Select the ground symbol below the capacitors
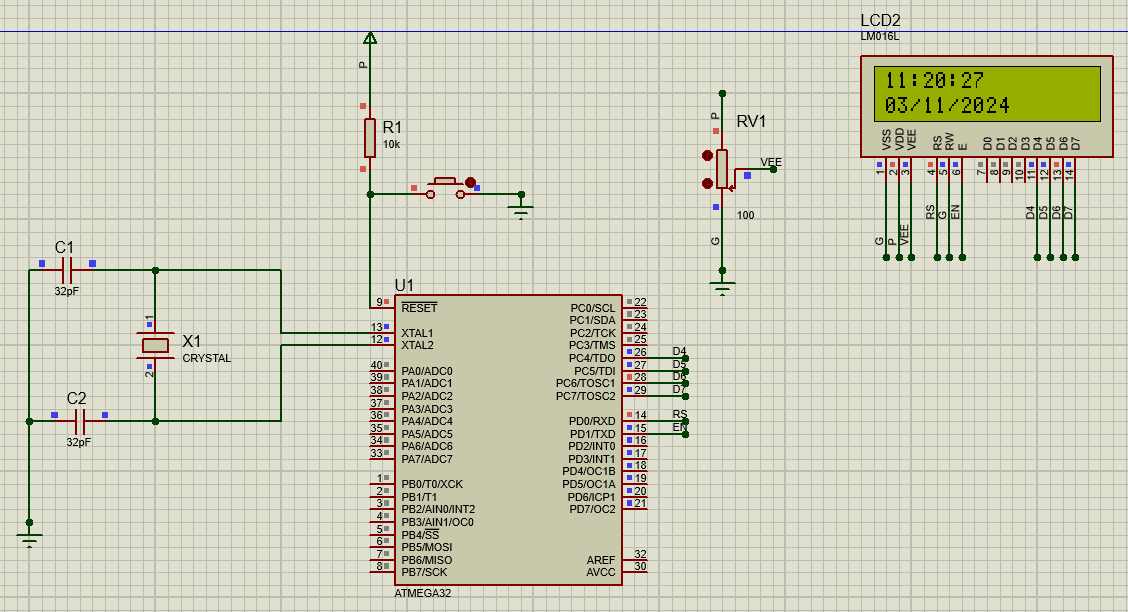 (29, 540)
